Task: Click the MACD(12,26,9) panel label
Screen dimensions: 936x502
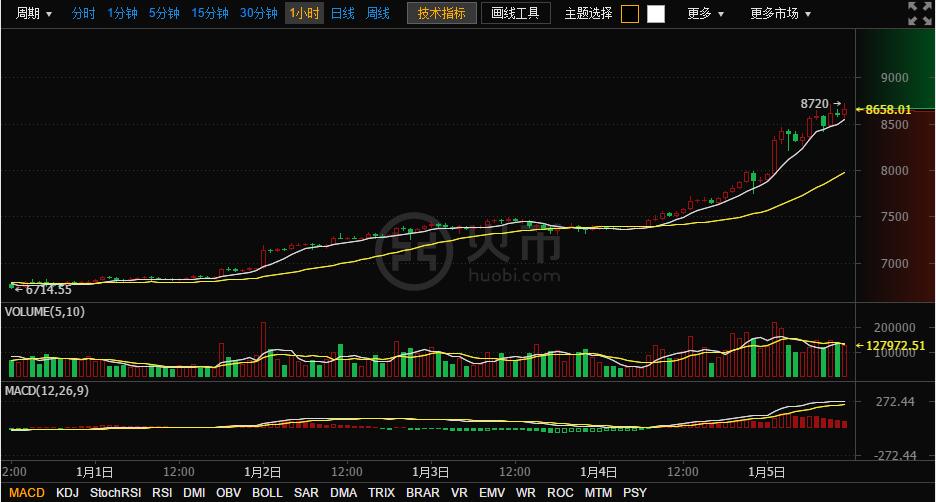Action: pyautogui.click(x=47, y=391)
